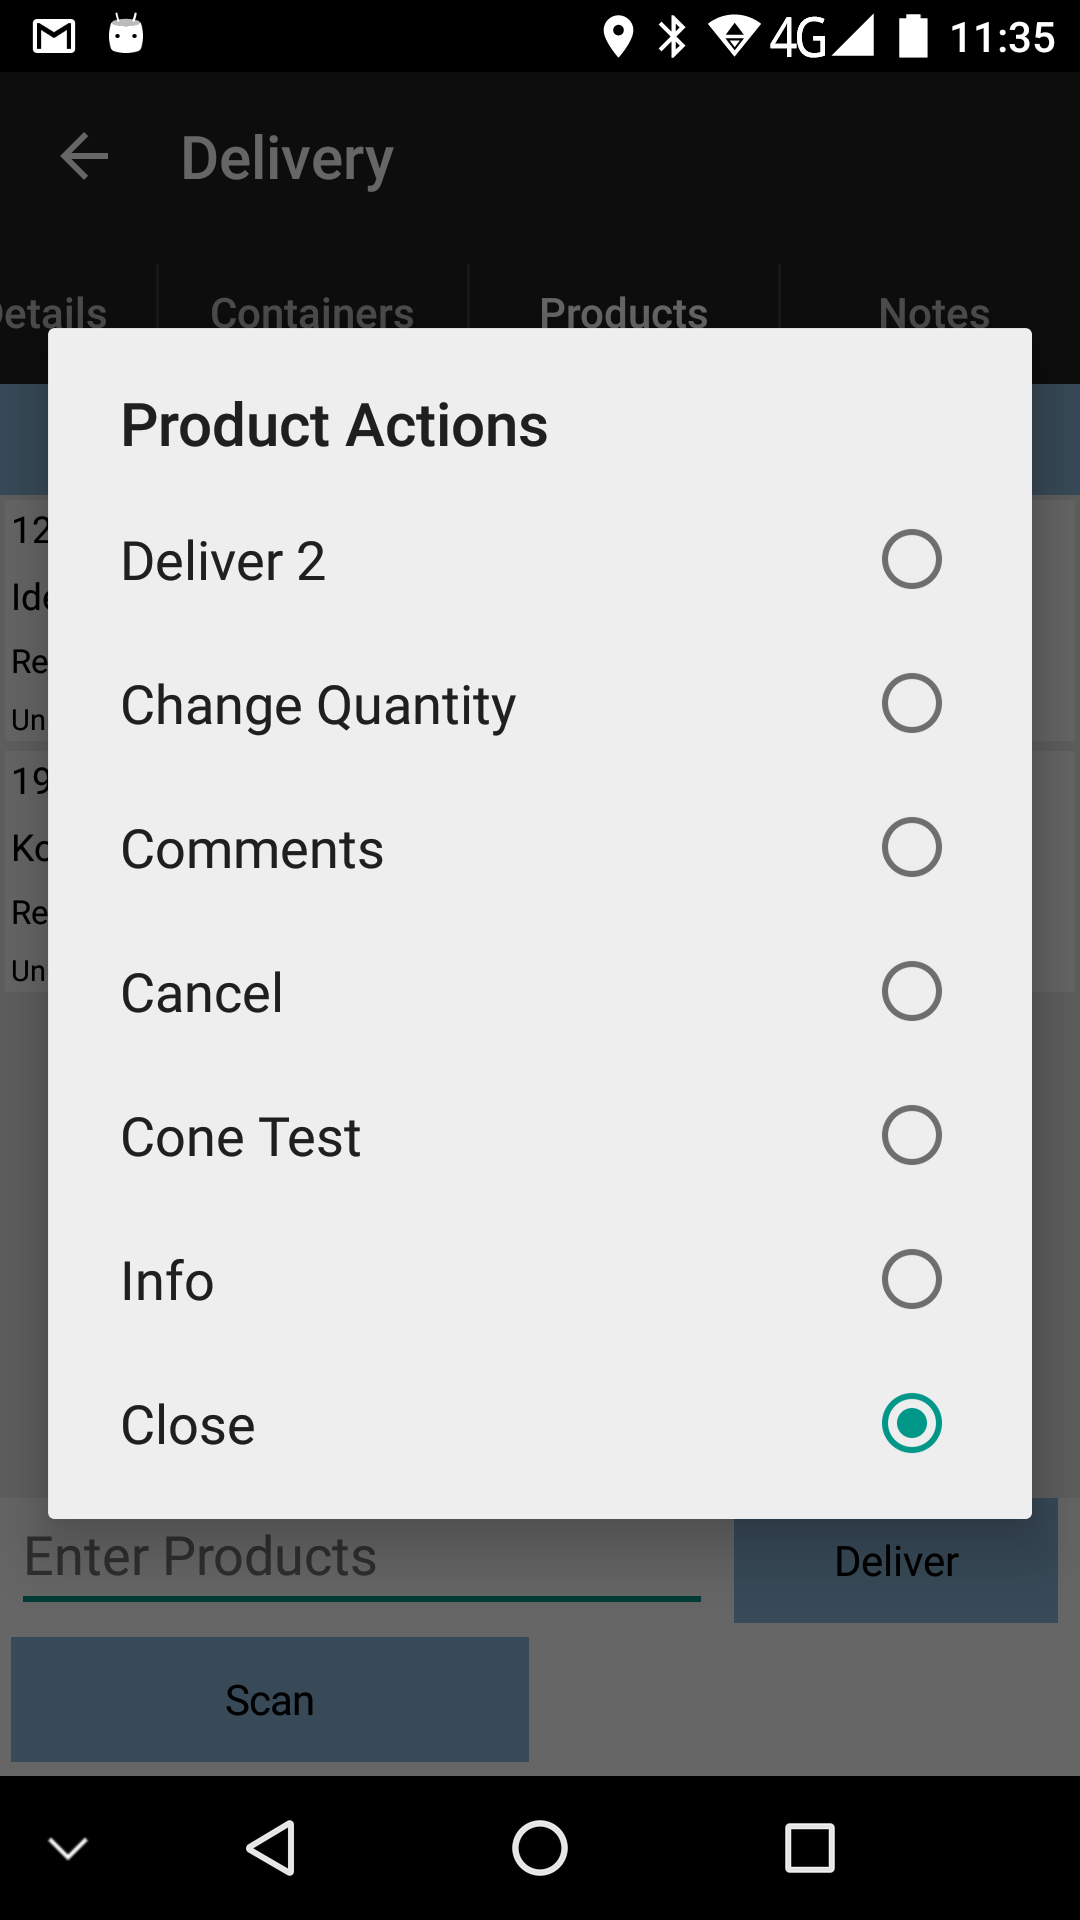Tap the Android back navigation triangle

[x=270, y=1848]
